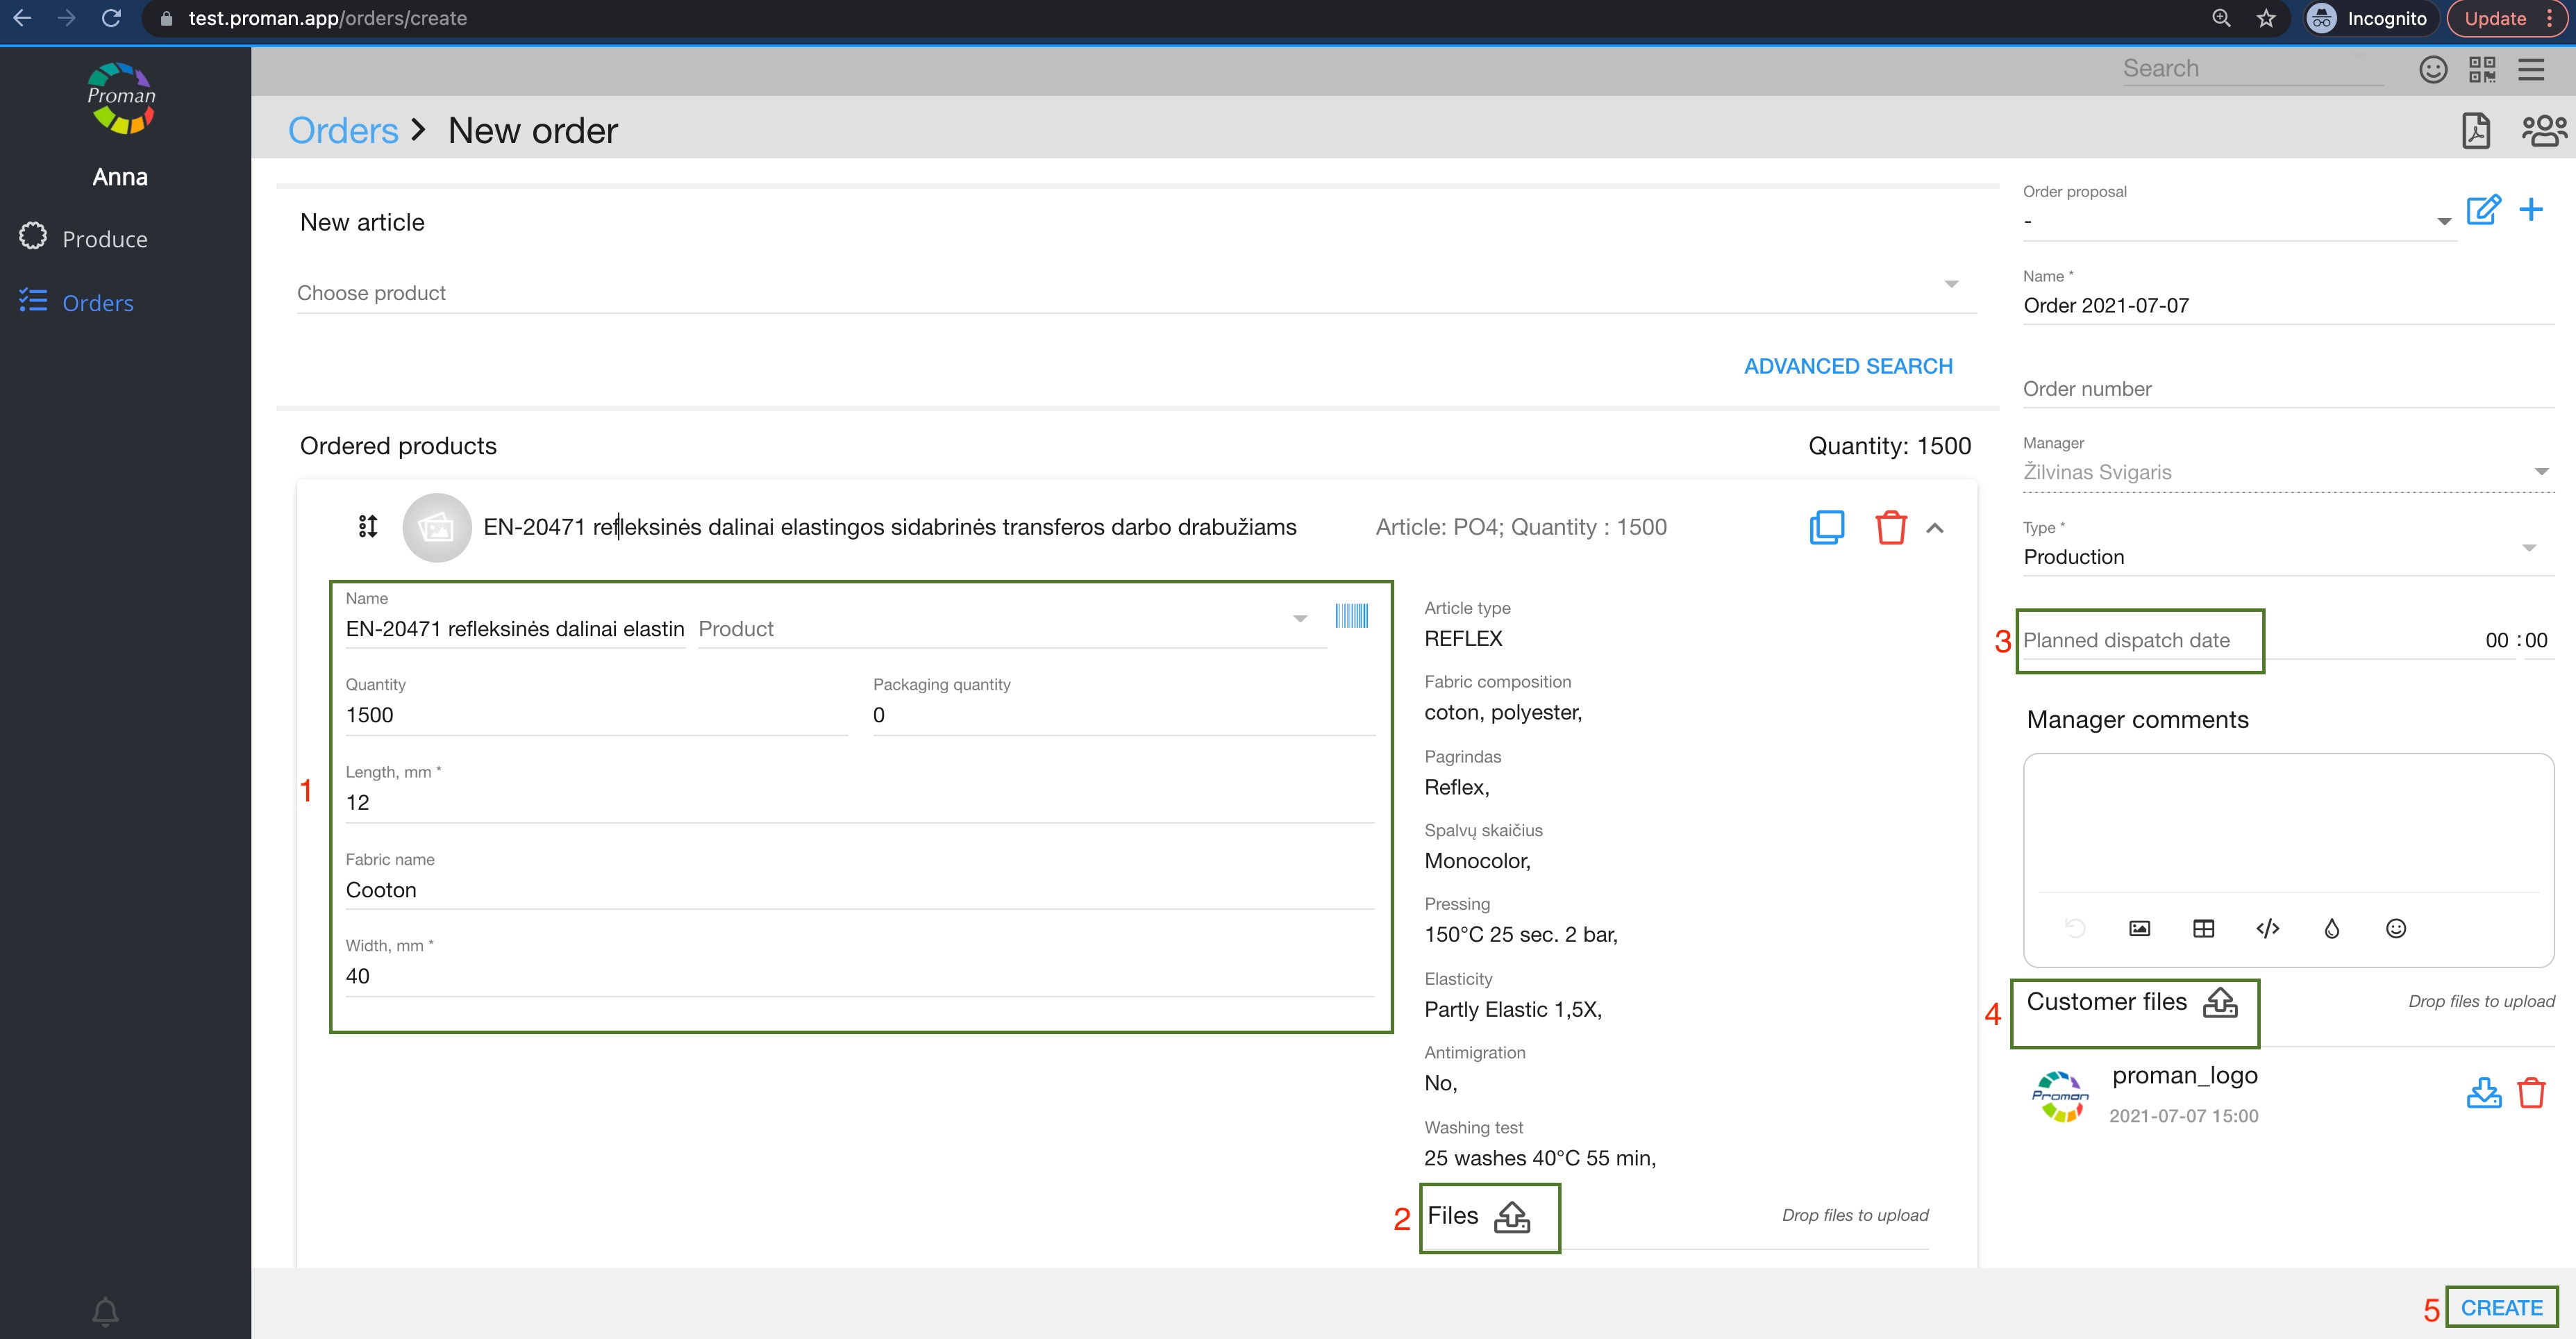Edit the order proposal with the pencil icon
Image resolution: width=2576 pixels, height=1339 pixels.
(x=2483, y=210)
